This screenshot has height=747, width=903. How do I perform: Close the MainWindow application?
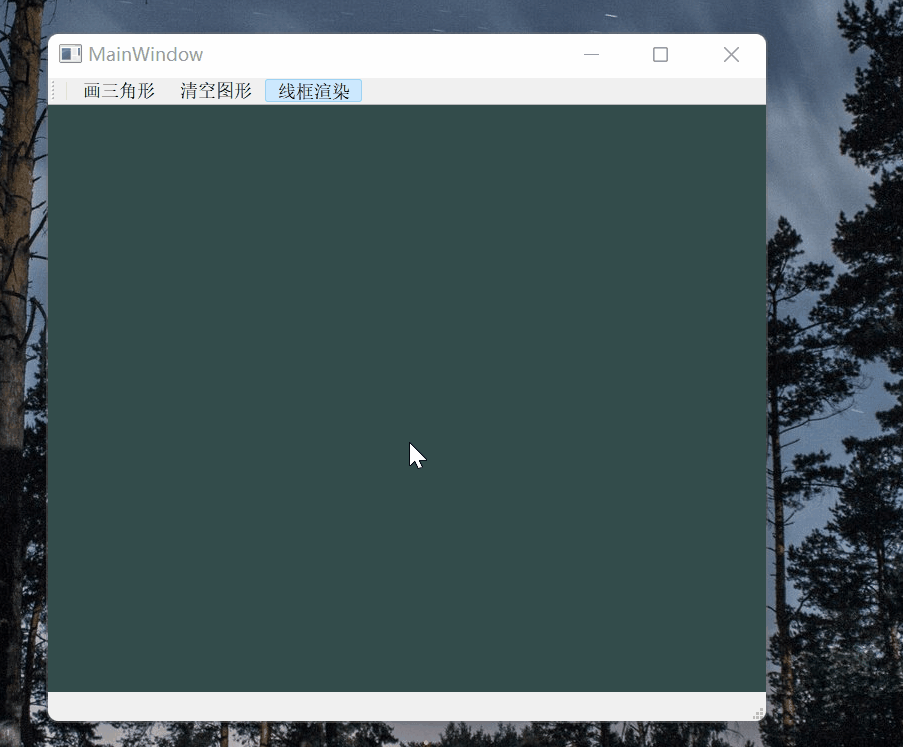tap(731, 55)
